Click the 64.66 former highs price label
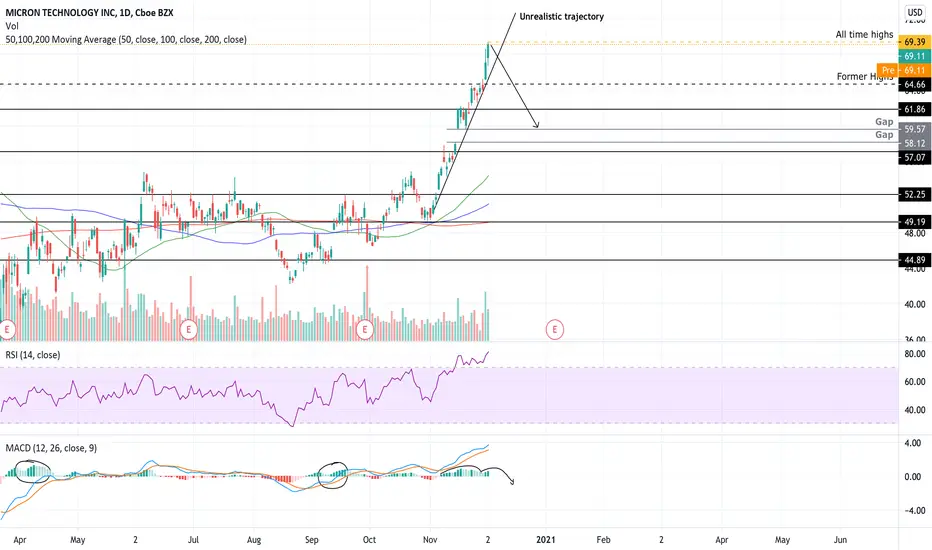Viewport: 932px width, 550px height. click(x=915, y=84)
